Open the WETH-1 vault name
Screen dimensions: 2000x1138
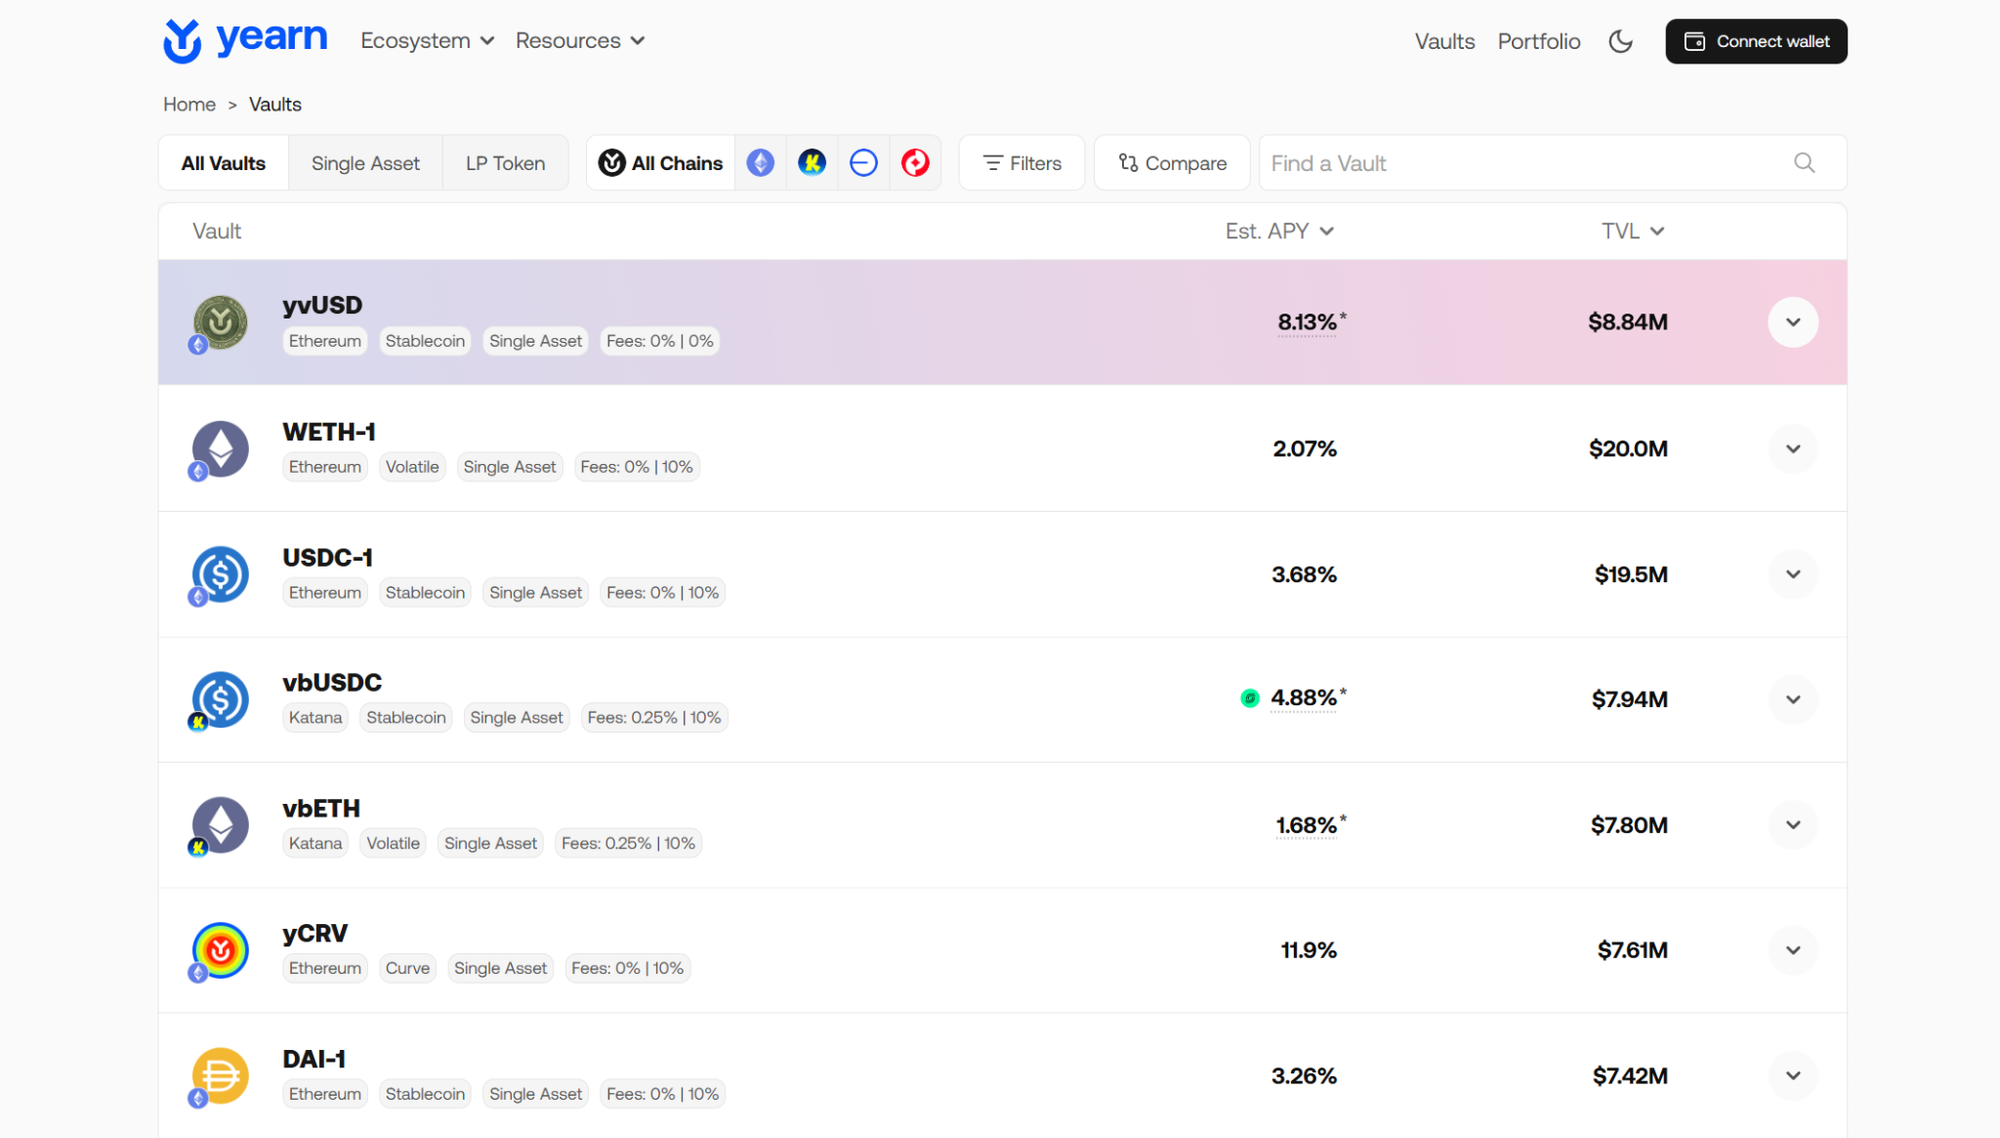[x=329, y=432]
